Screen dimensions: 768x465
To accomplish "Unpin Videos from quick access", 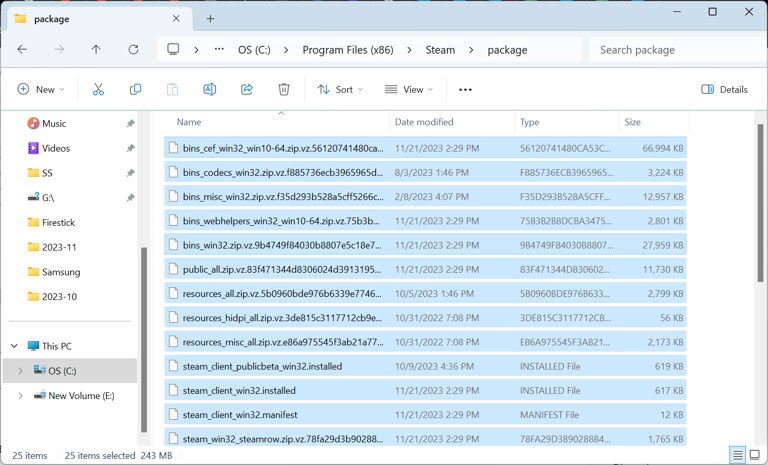I will tap(130, 148).
